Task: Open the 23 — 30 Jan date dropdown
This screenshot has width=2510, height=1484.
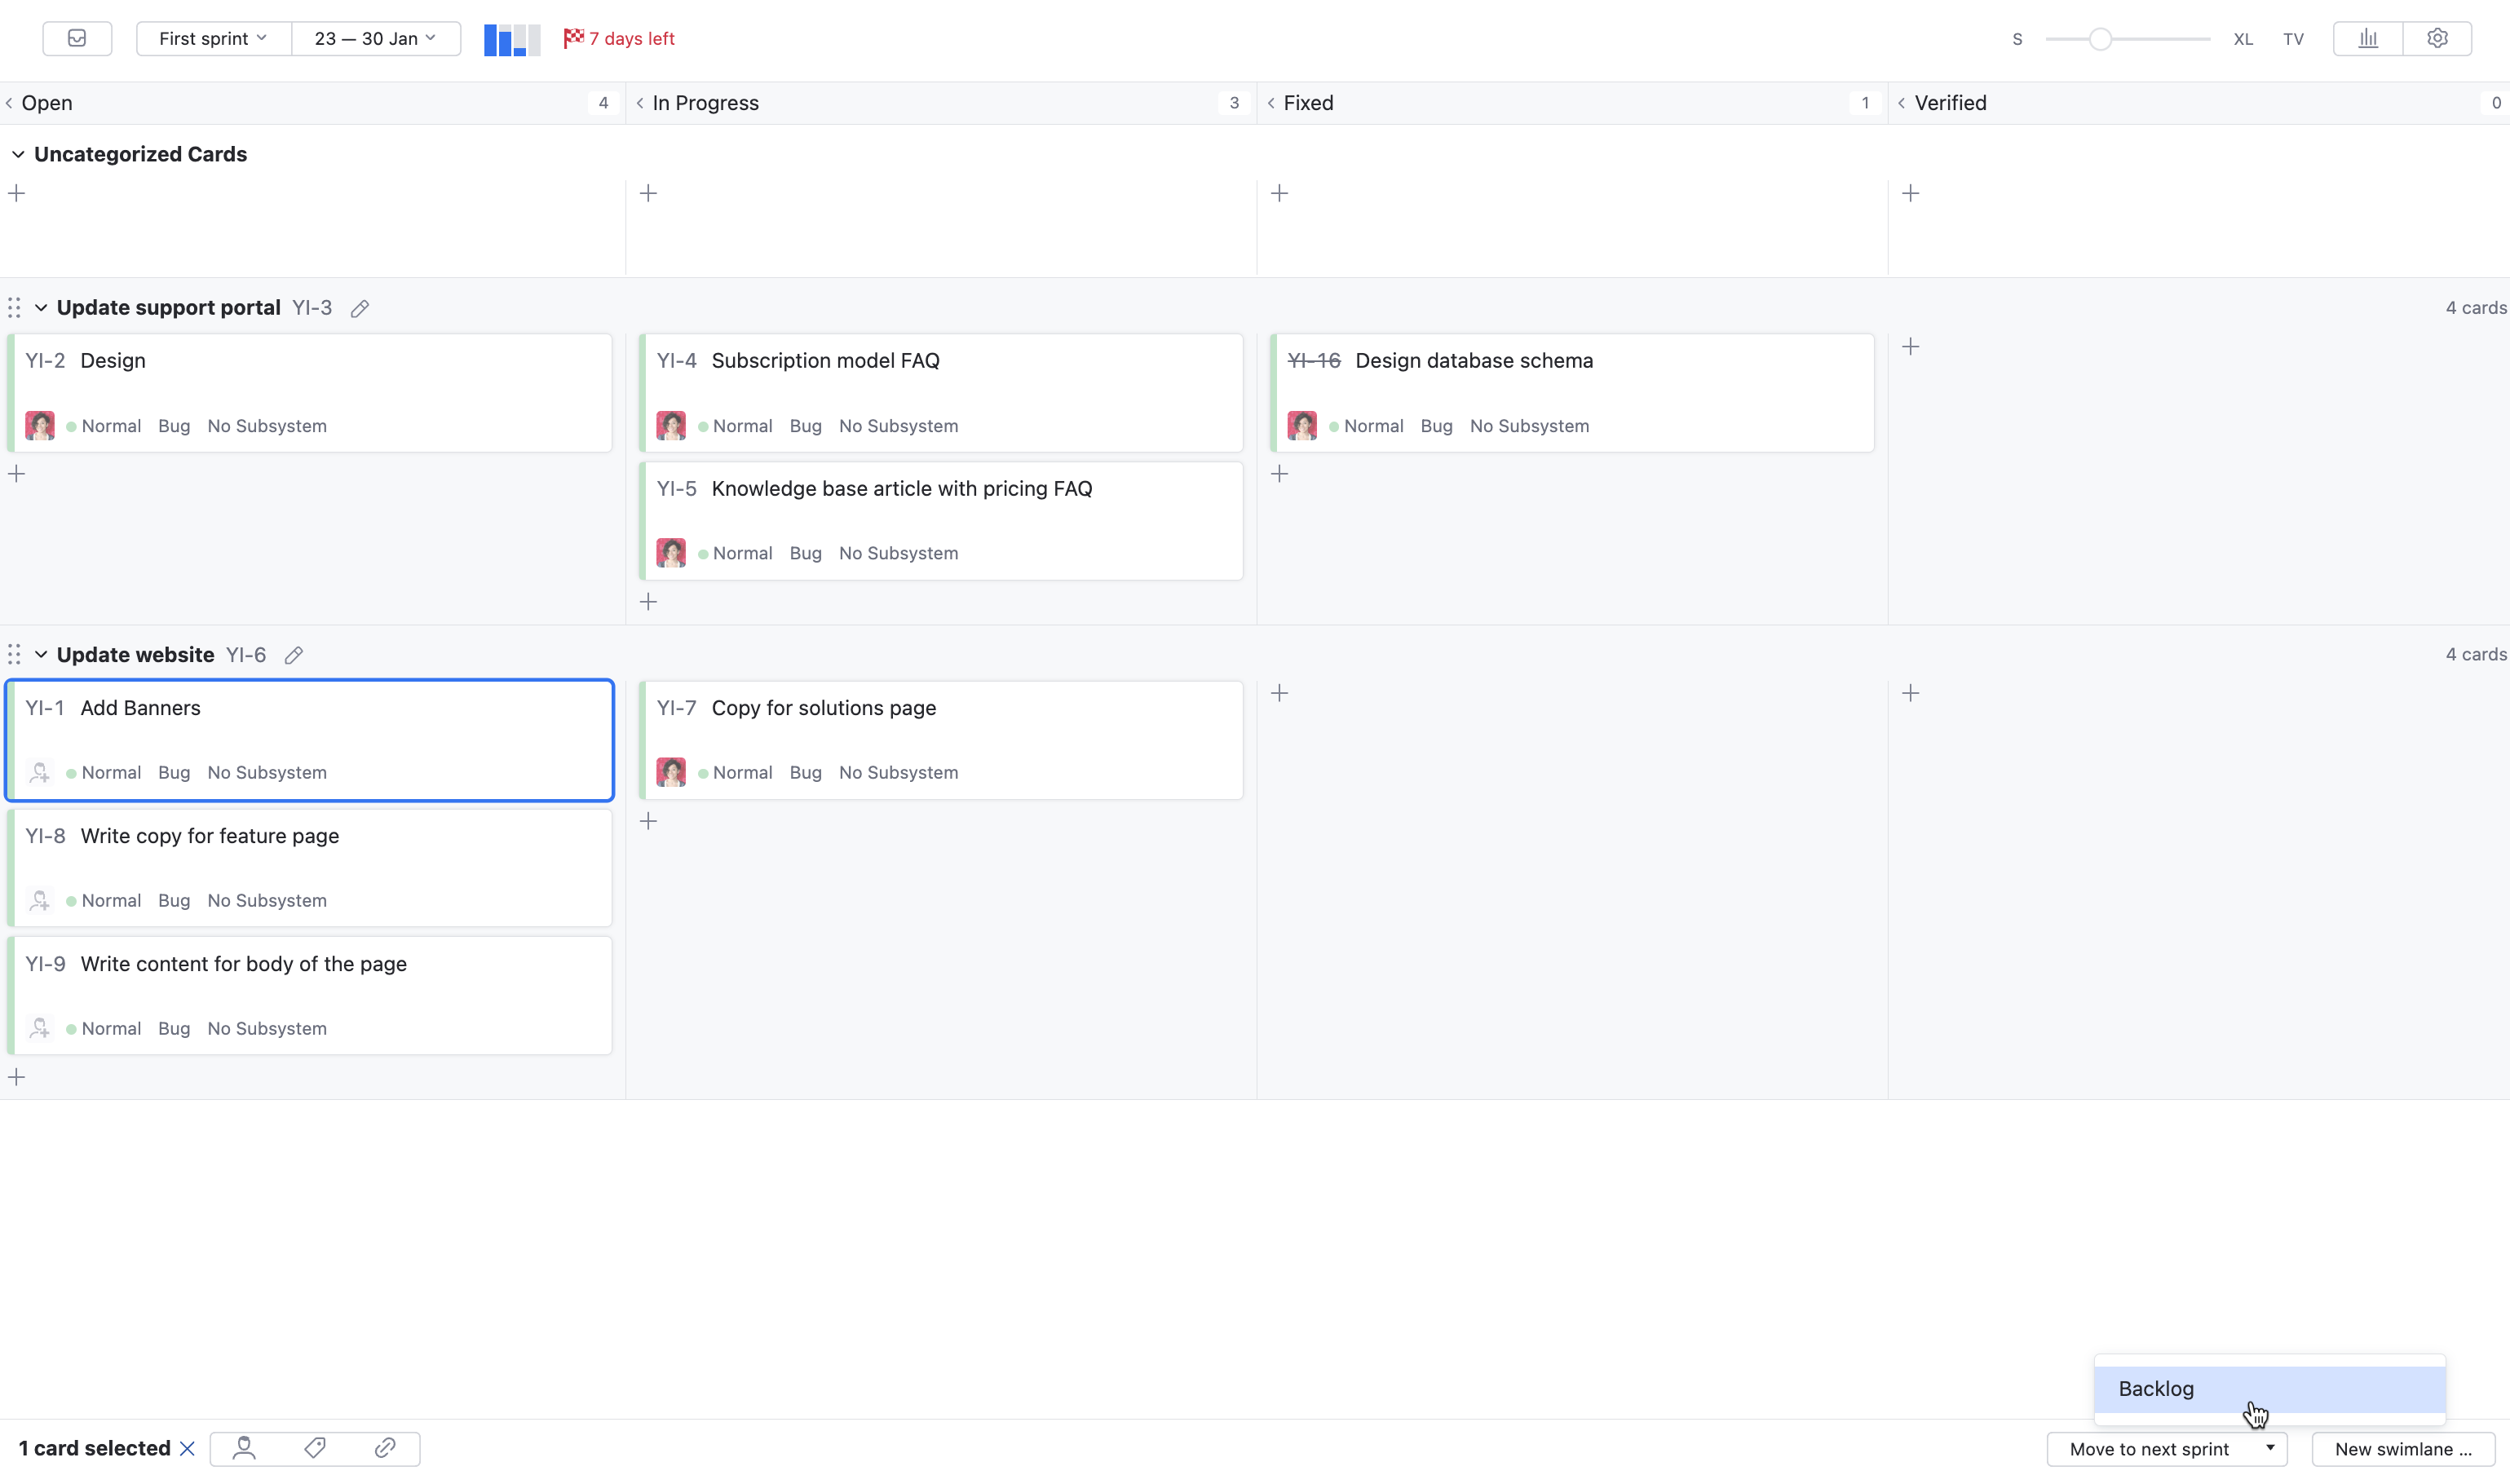Action: (376, 38)
